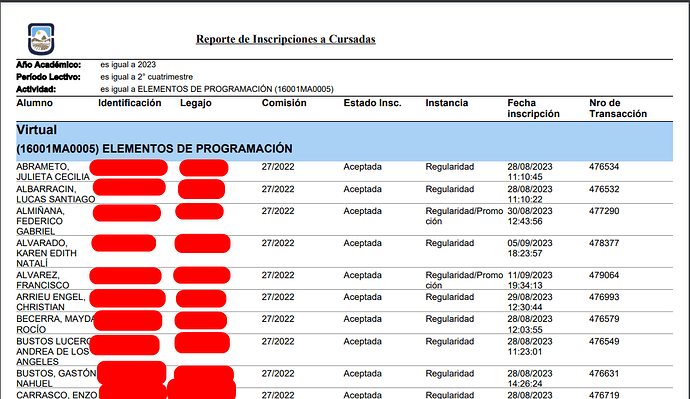Viewport: 690px width, 399px height.
Task: Click the 'Nro de Transacción' column header
Action: [x=618, y=109]
